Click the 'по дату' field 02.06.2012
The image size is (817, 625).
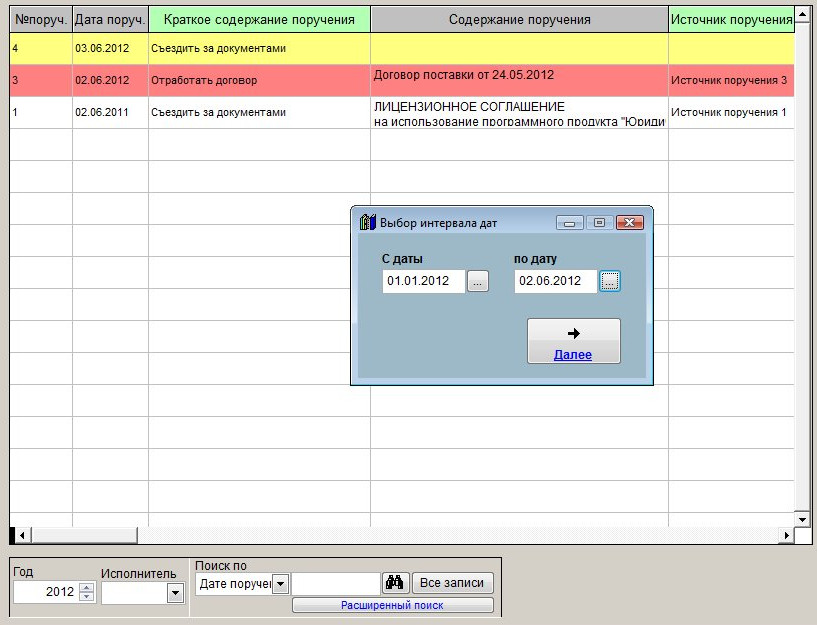pos(555,281)
